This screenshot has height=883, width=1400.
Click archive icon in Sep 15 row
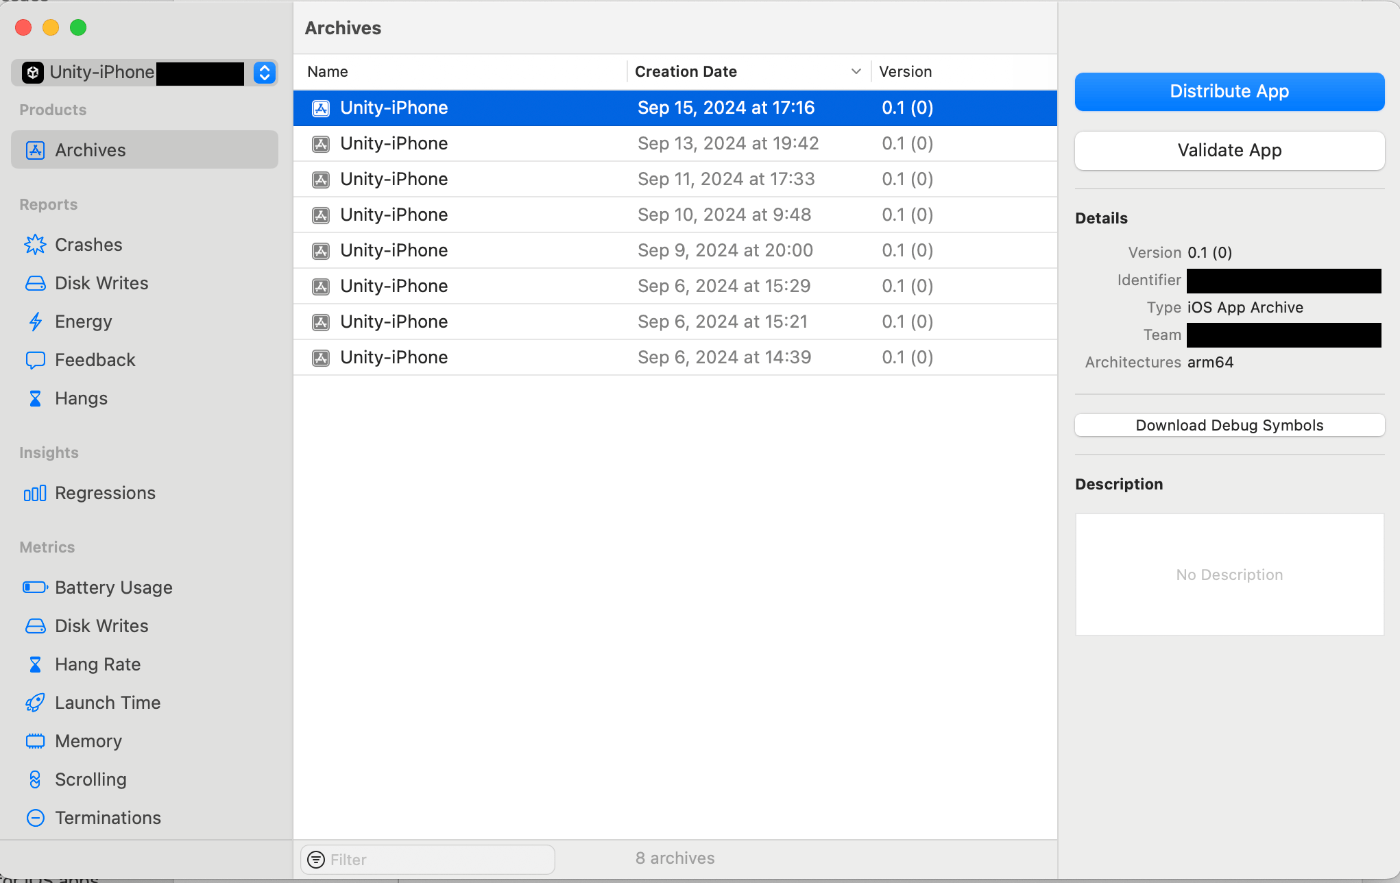(321, 108)
